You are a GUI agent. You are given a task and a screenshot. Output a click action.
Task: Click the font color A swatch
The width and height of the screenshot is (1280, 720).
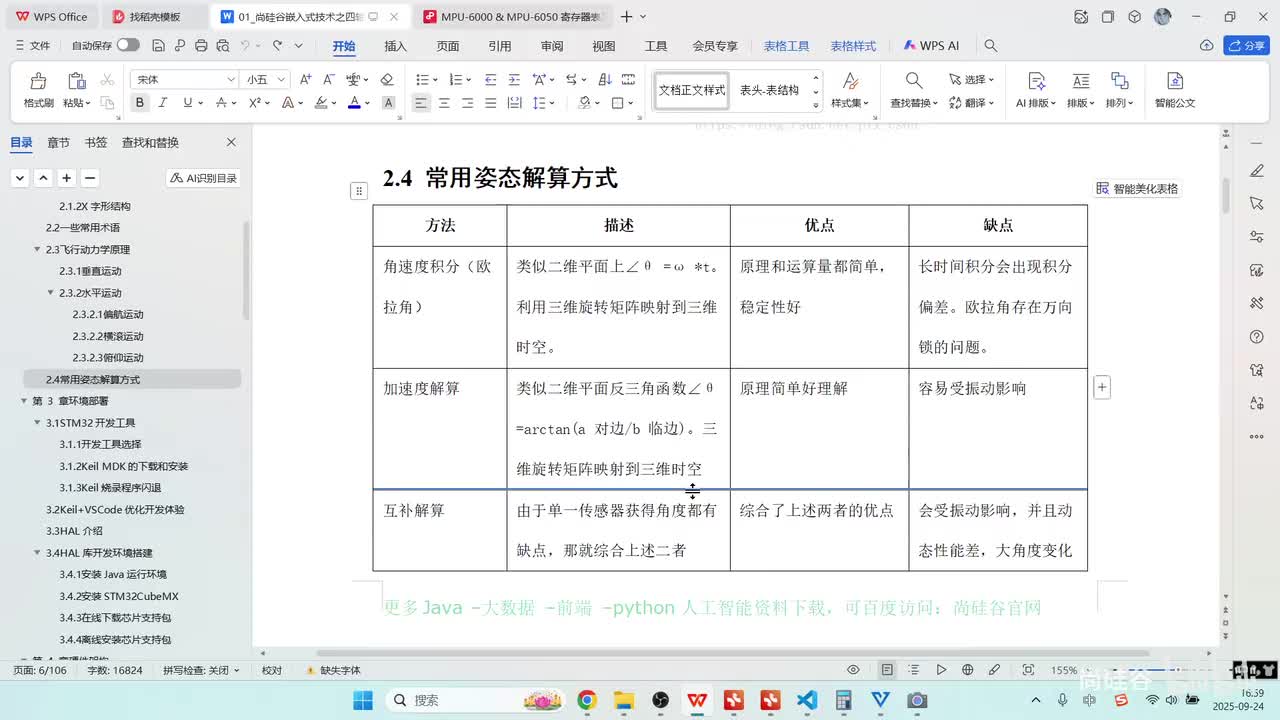pos(354,103)
